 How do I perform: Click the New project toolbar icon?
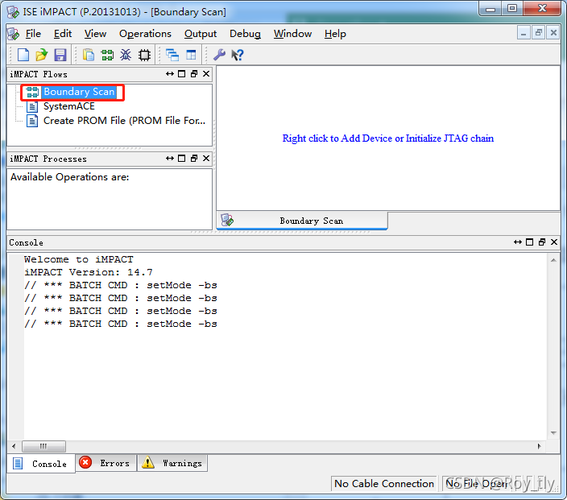[23, 55]
